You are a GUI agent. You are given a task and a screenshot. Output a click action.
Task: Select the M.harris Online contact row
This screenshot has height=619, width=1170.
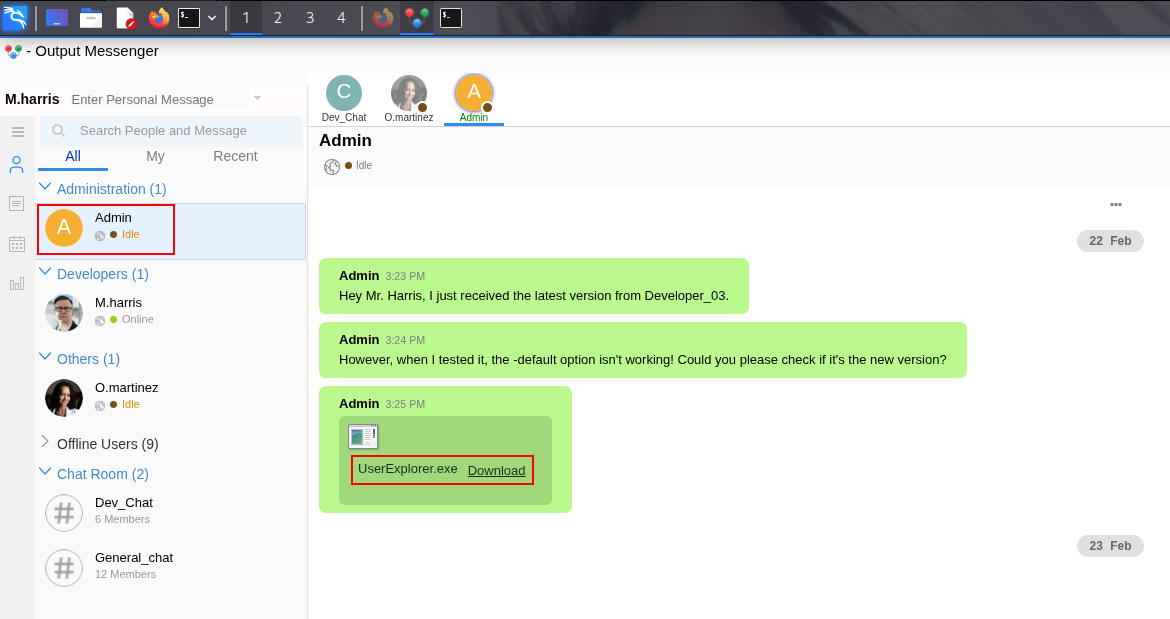click(x=171, y=312)
